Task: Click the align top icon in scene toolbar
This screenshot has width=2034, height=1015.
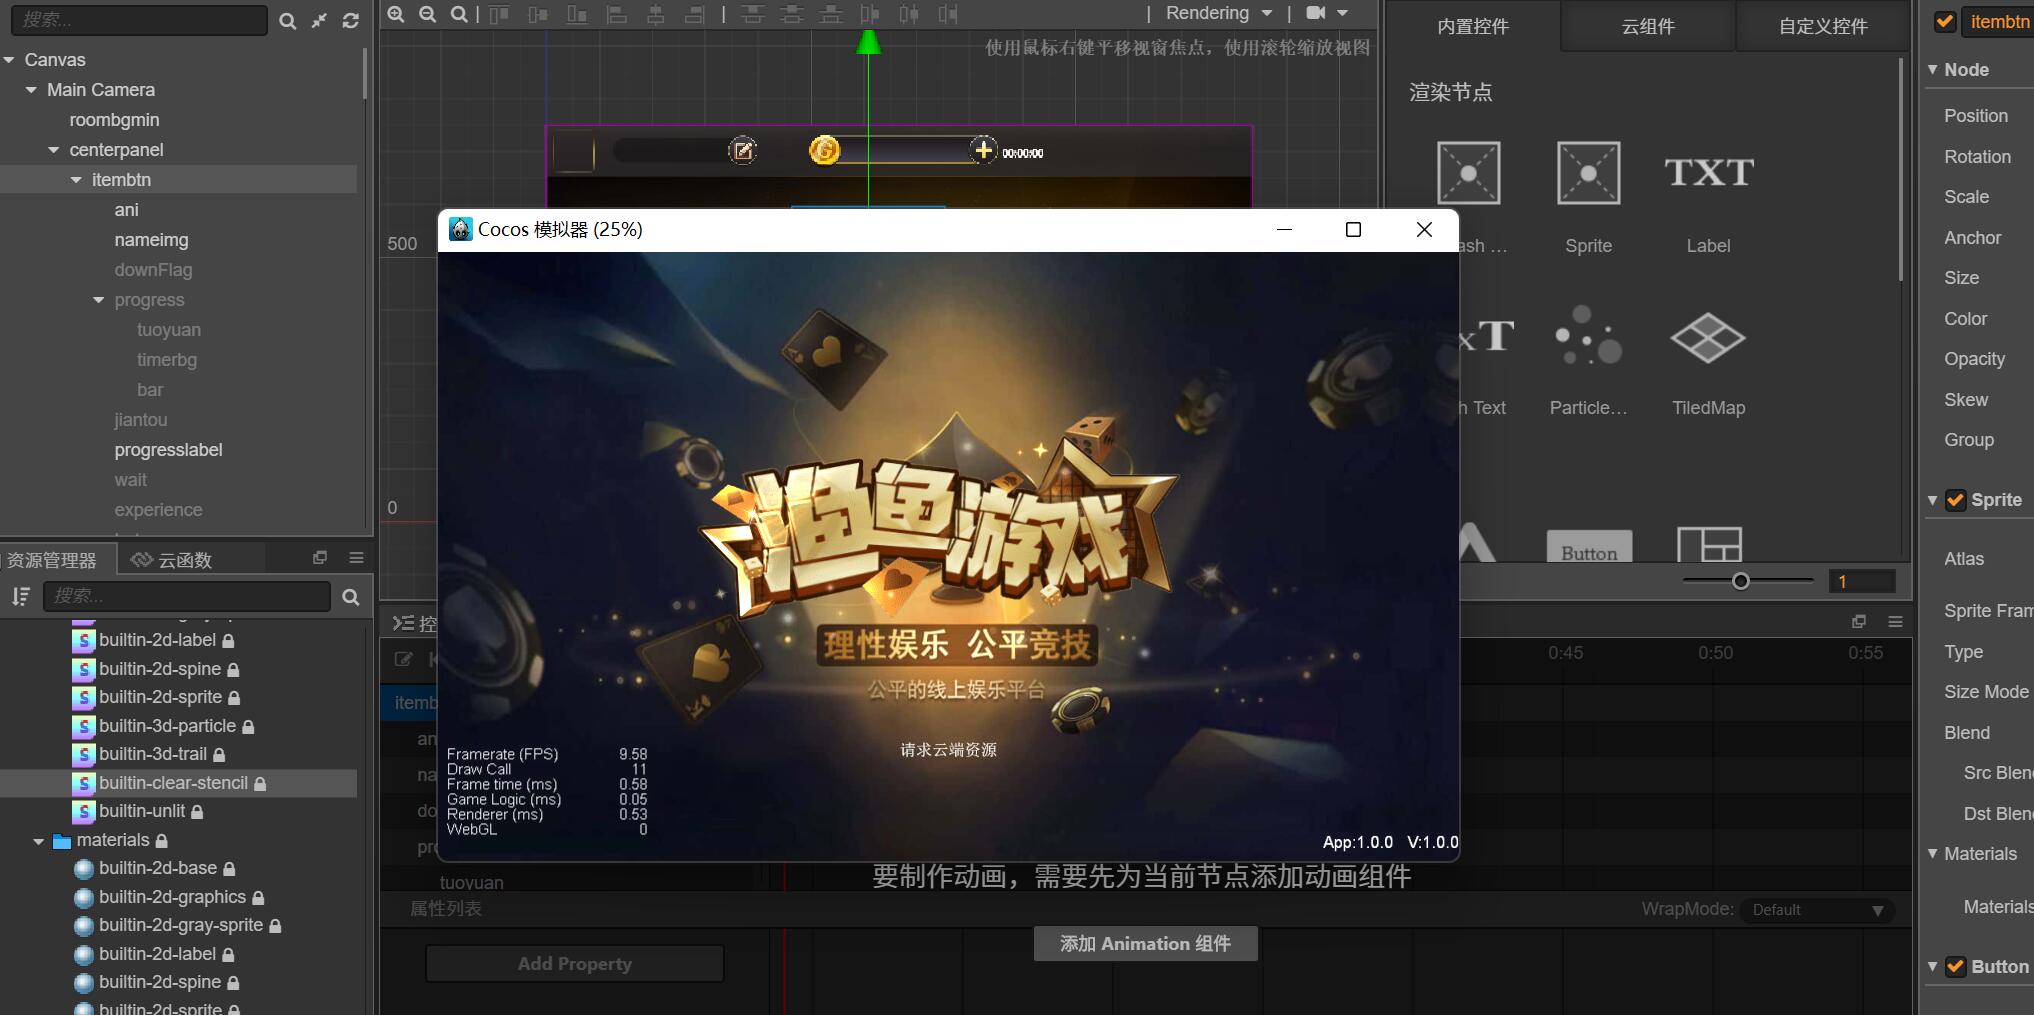Action: coord(499,14)
